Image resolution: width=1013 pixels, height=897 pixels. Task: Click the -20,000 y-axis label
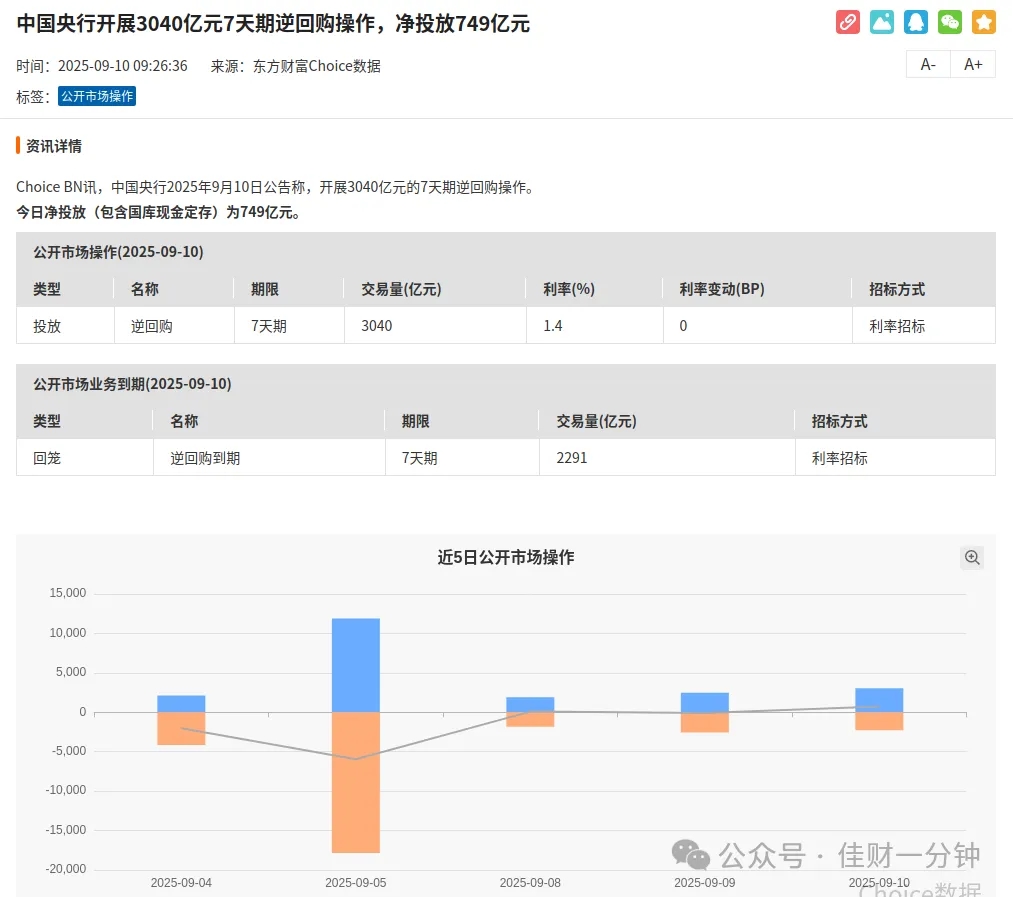[x=66, y=869]
